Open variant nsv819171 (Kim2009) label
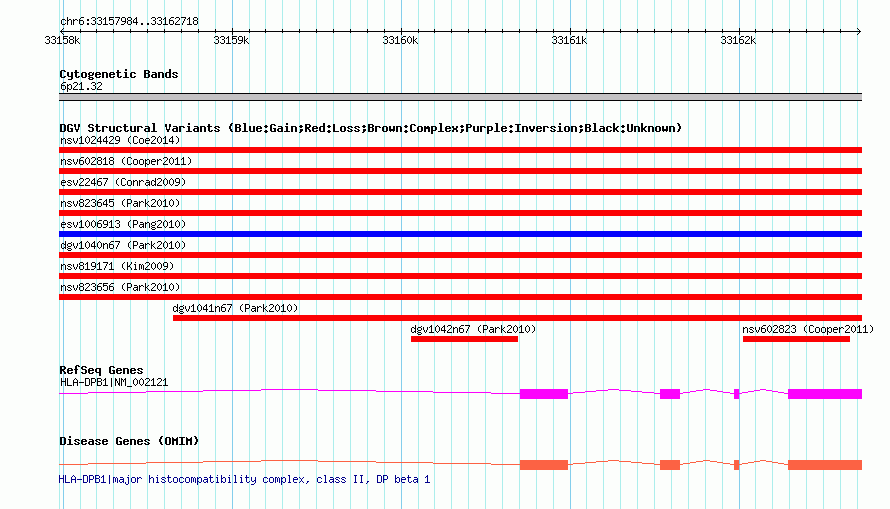Screen dimensions: 890x509 117,266
